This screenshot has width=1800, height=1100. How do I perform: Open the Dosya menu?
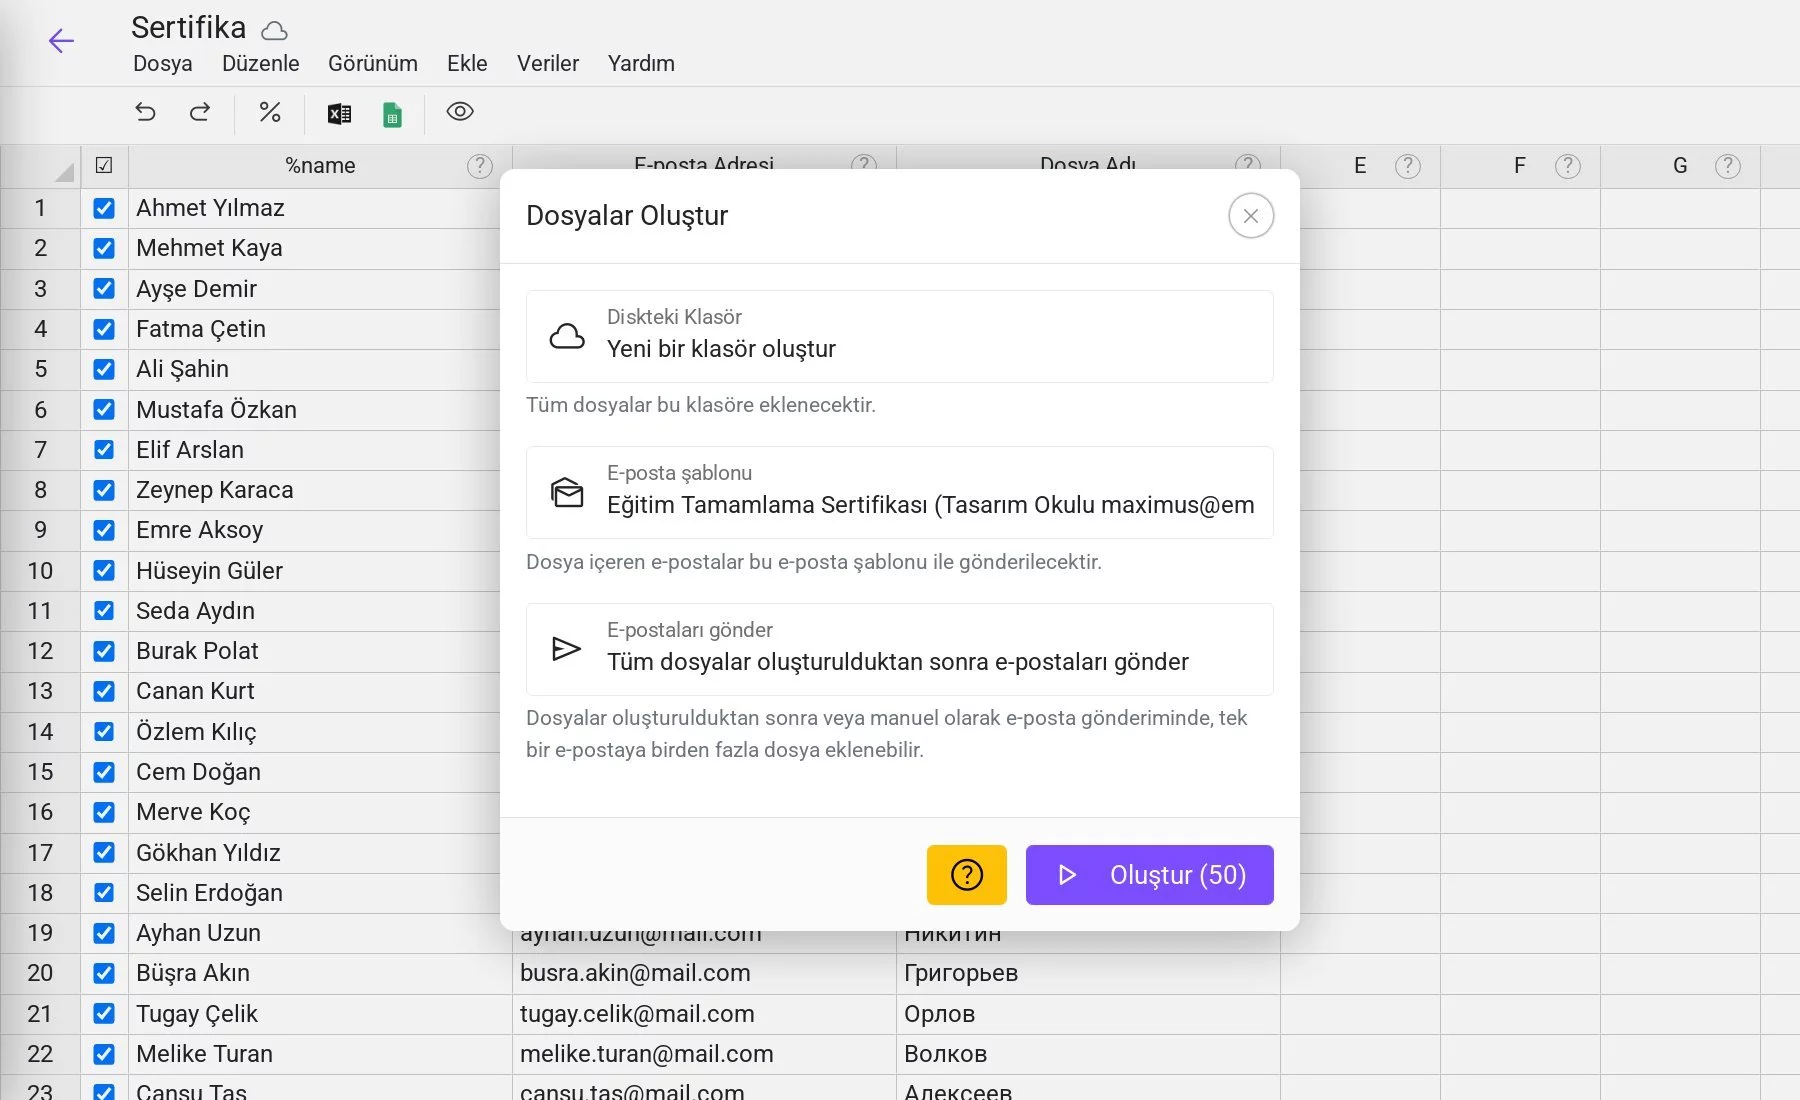coord(163,64)
